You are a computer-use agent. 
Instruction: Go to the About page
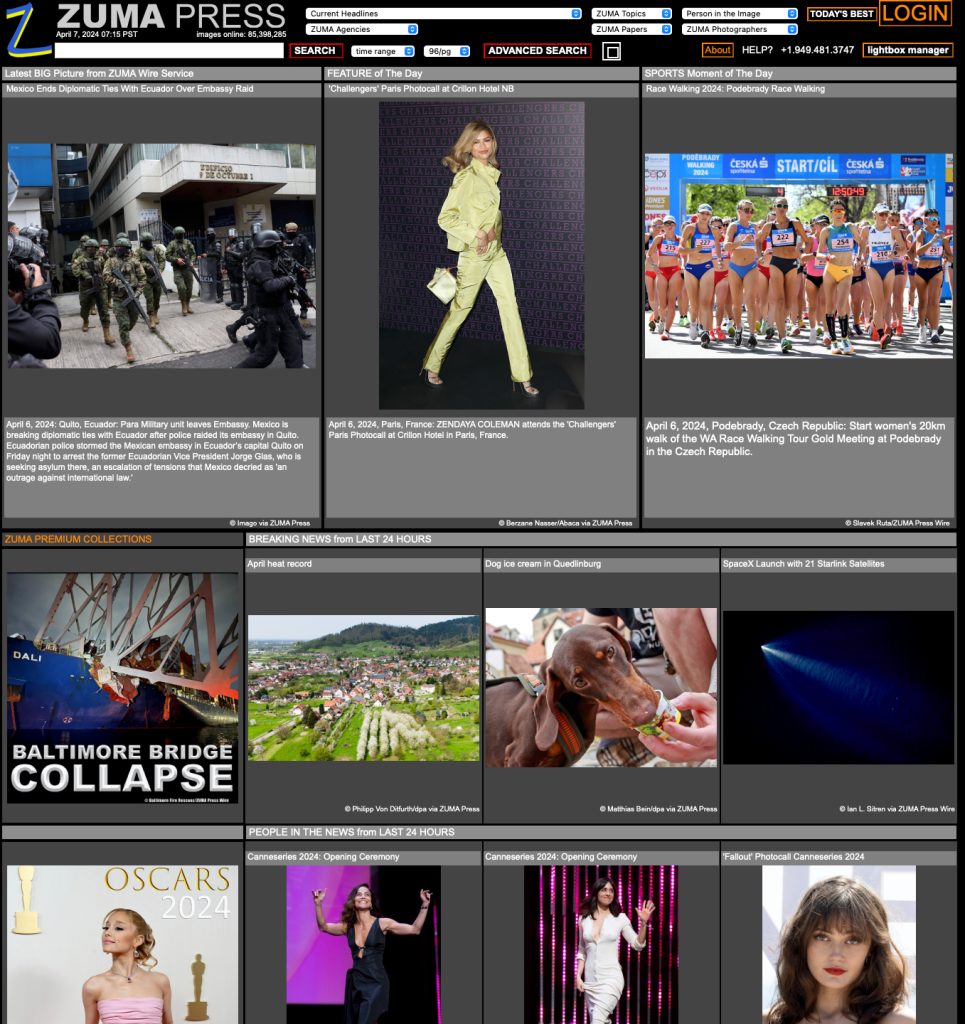(x=717, y=50)
